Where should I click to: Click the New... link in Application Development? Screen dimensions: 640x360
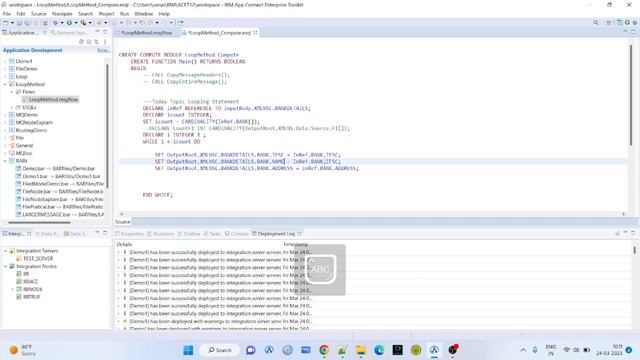point(103,50)
